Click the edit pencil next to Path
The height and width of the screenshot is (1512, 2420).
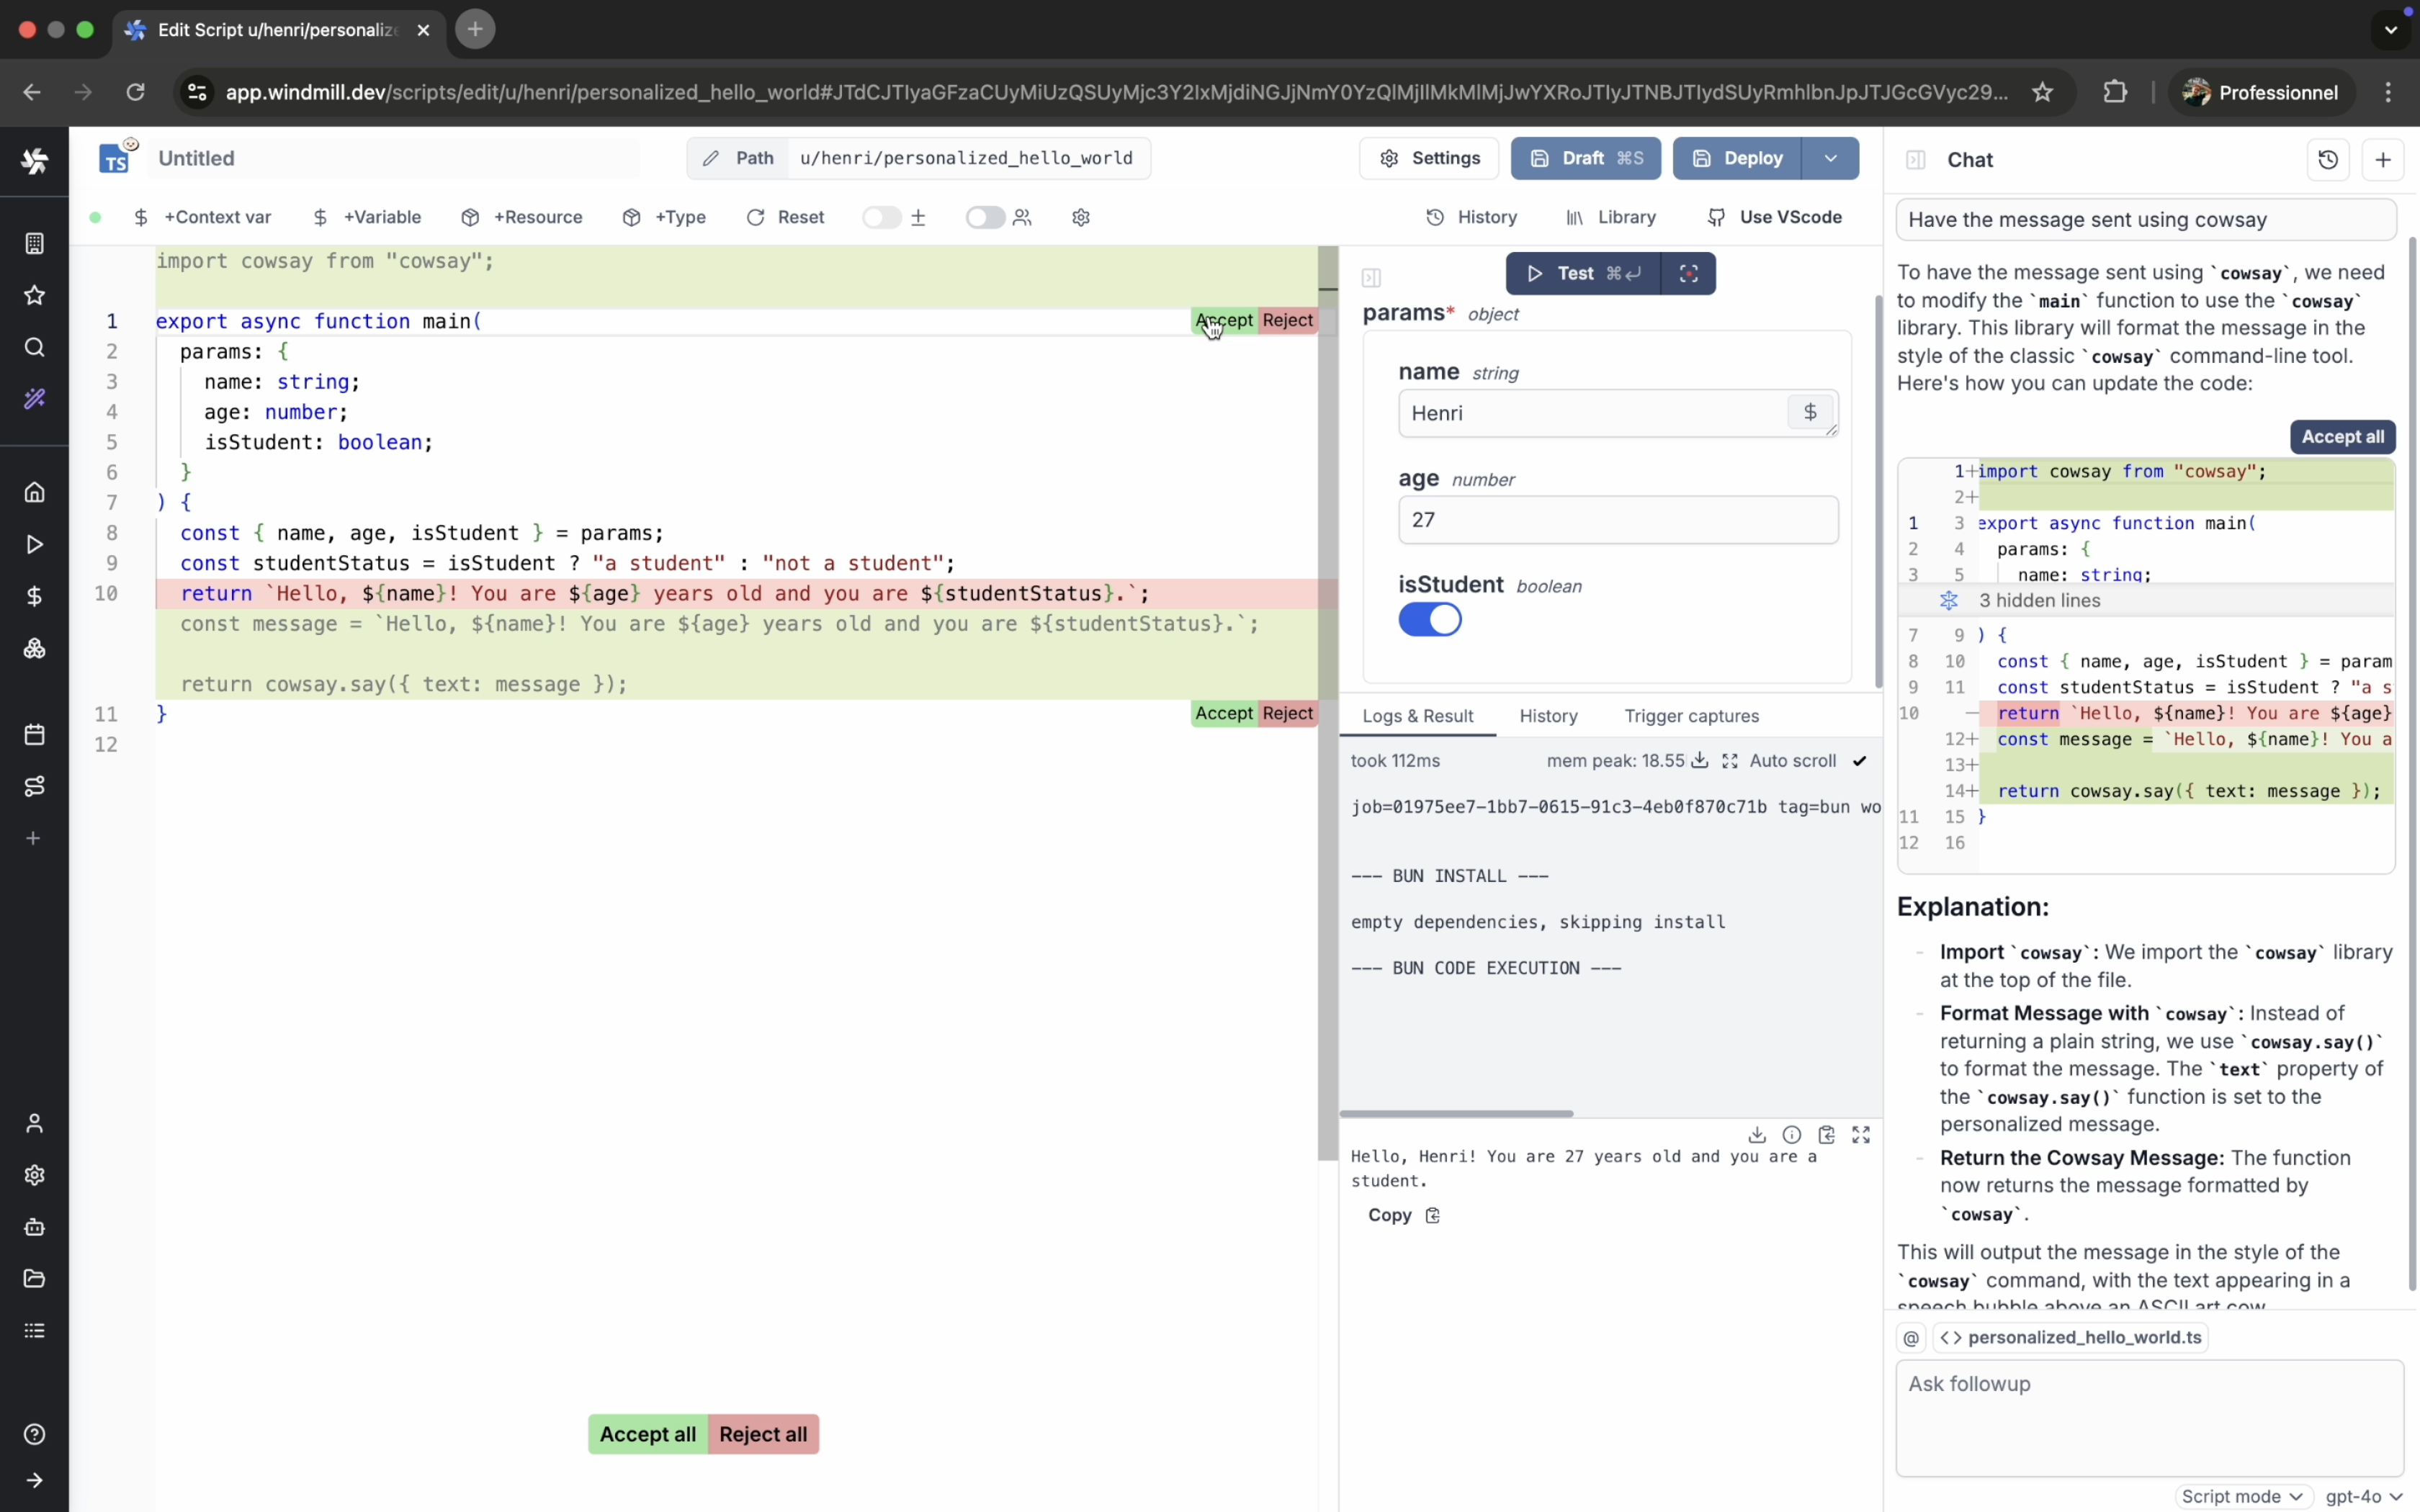[x=710, y=158]
